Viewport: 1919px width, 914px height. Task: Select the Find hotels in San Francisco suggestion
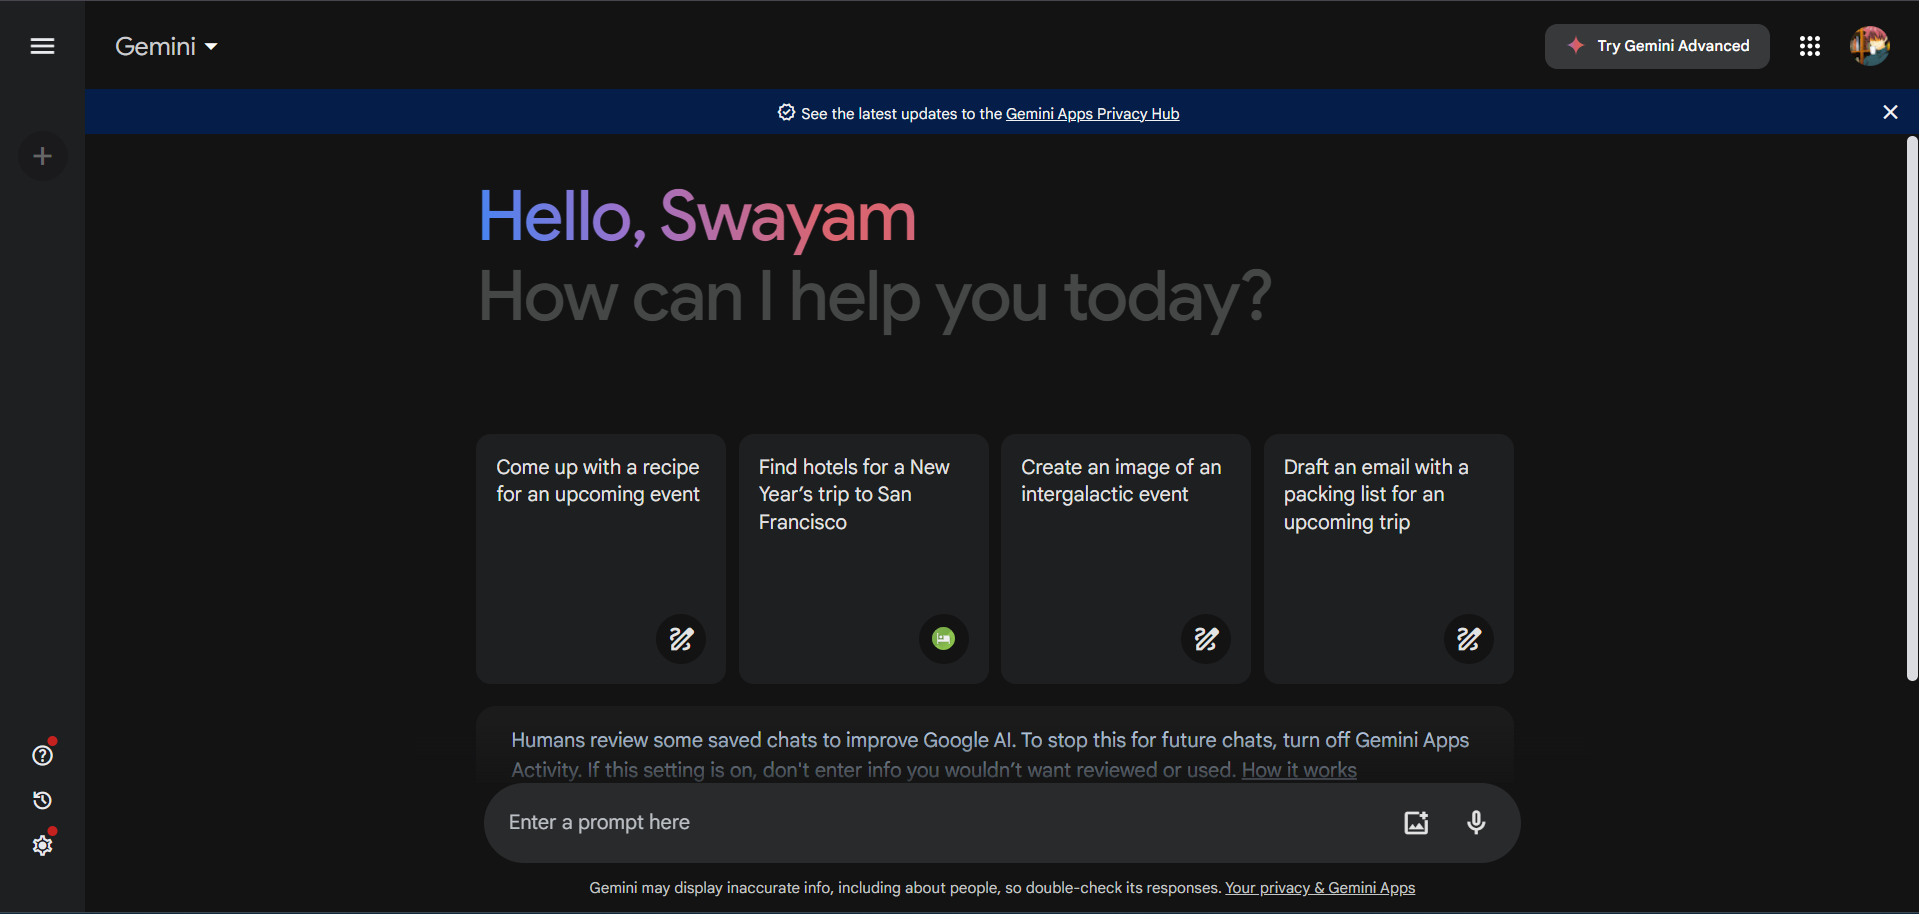[x=864, y=559]
